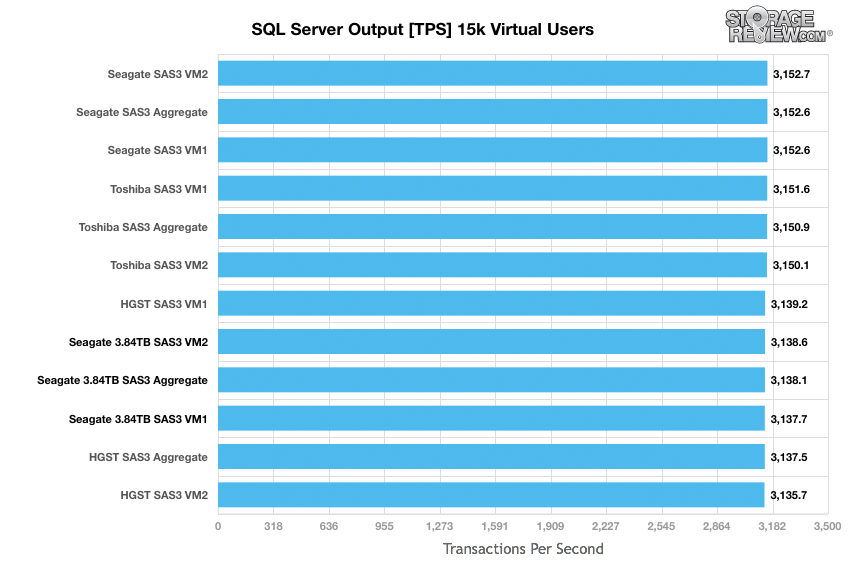Click the value 3,139.2
This screenshot has height=578, width=850.
789,304
